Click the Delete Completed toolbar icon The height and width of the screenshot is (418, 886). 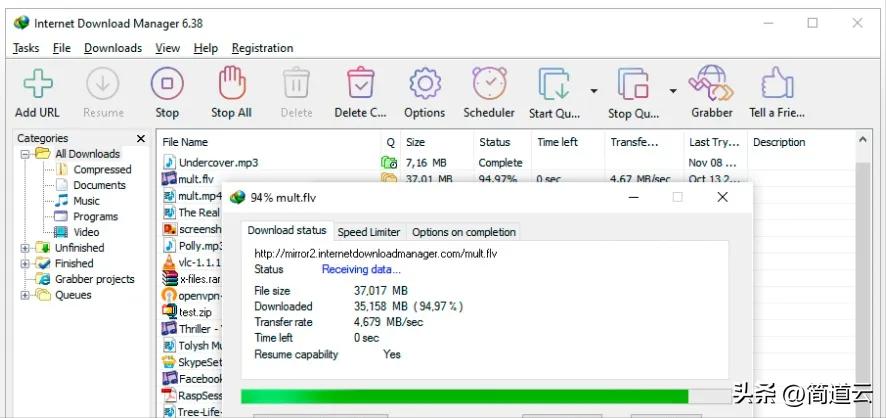click(x=361, y=83)
